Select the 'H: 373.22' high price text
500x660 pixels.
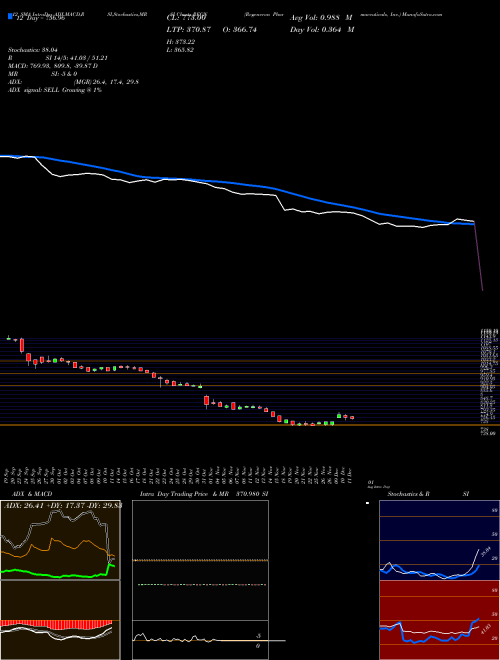[181, 42]
